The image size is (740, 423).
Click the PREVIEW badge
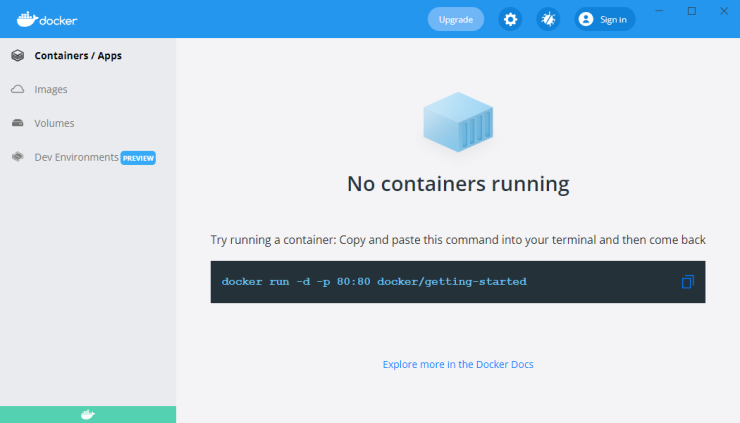coord(138,158)
